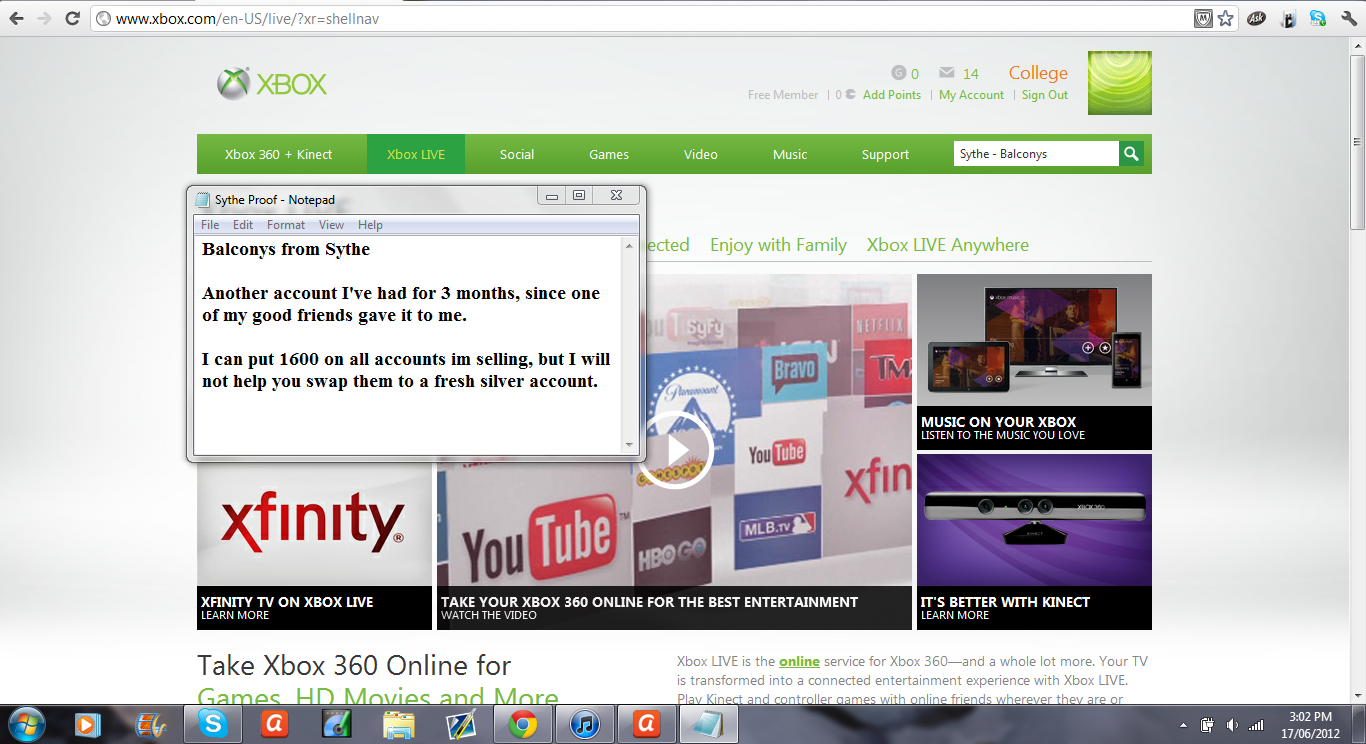Focus the Xbox search box containing 'Sythe - Balconys'
1366x744 pixels.
click(1036, 154)
